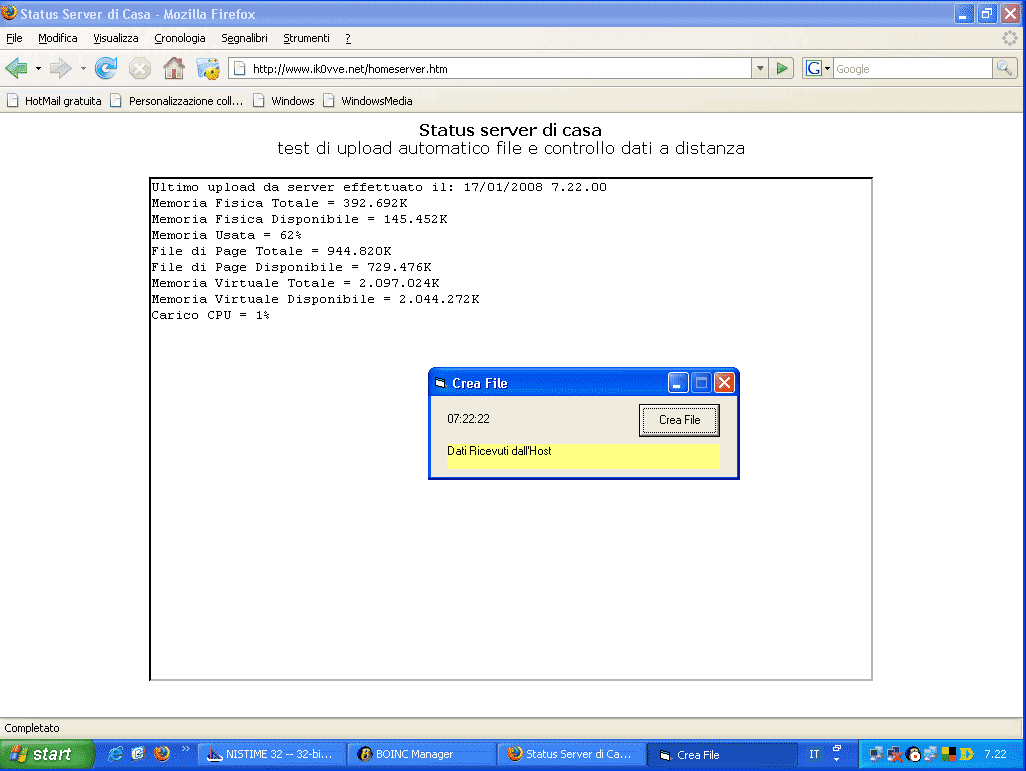Click the stop loading icon
The image size is (1026, 771).
coord(139,68)
